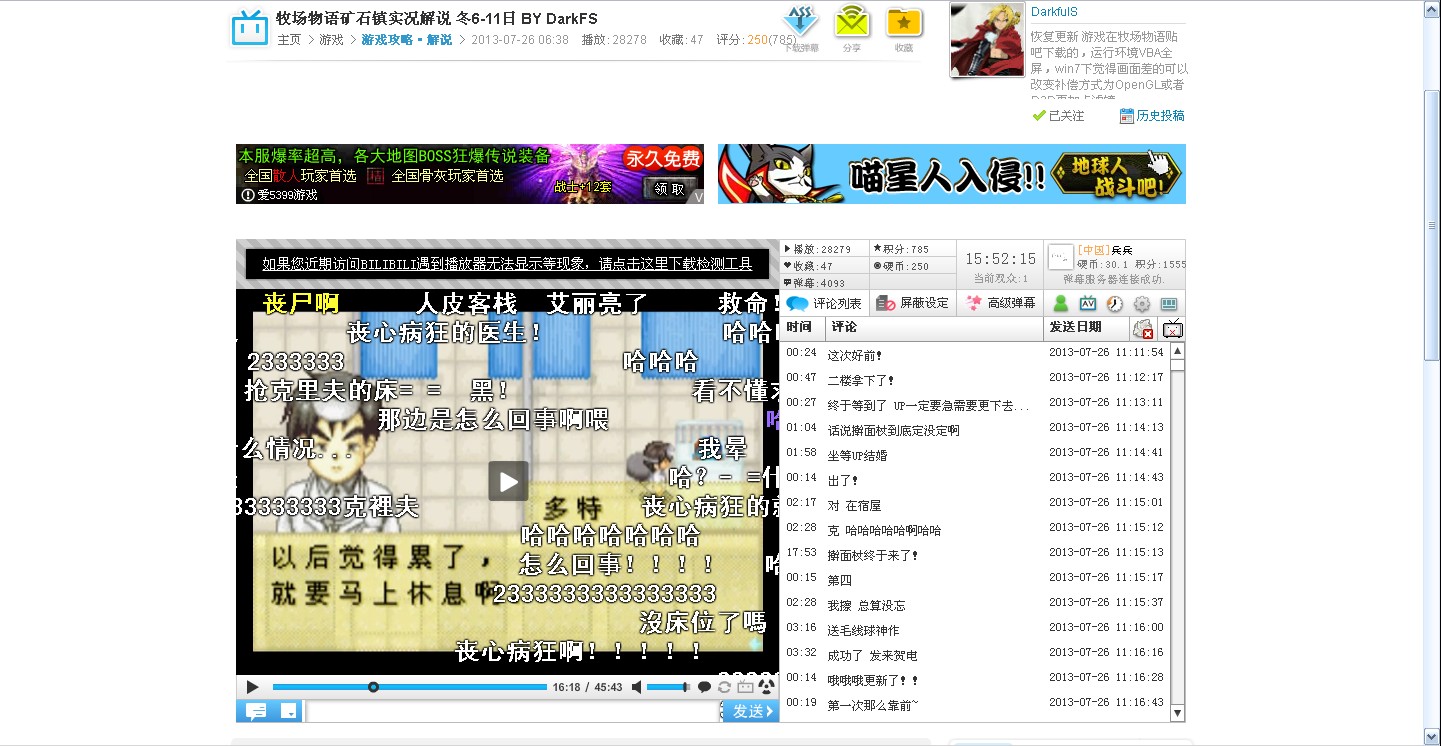Toggle danmaku display with speech bubble icon
Screen dimensions: 1441x746
click(704, 687)
